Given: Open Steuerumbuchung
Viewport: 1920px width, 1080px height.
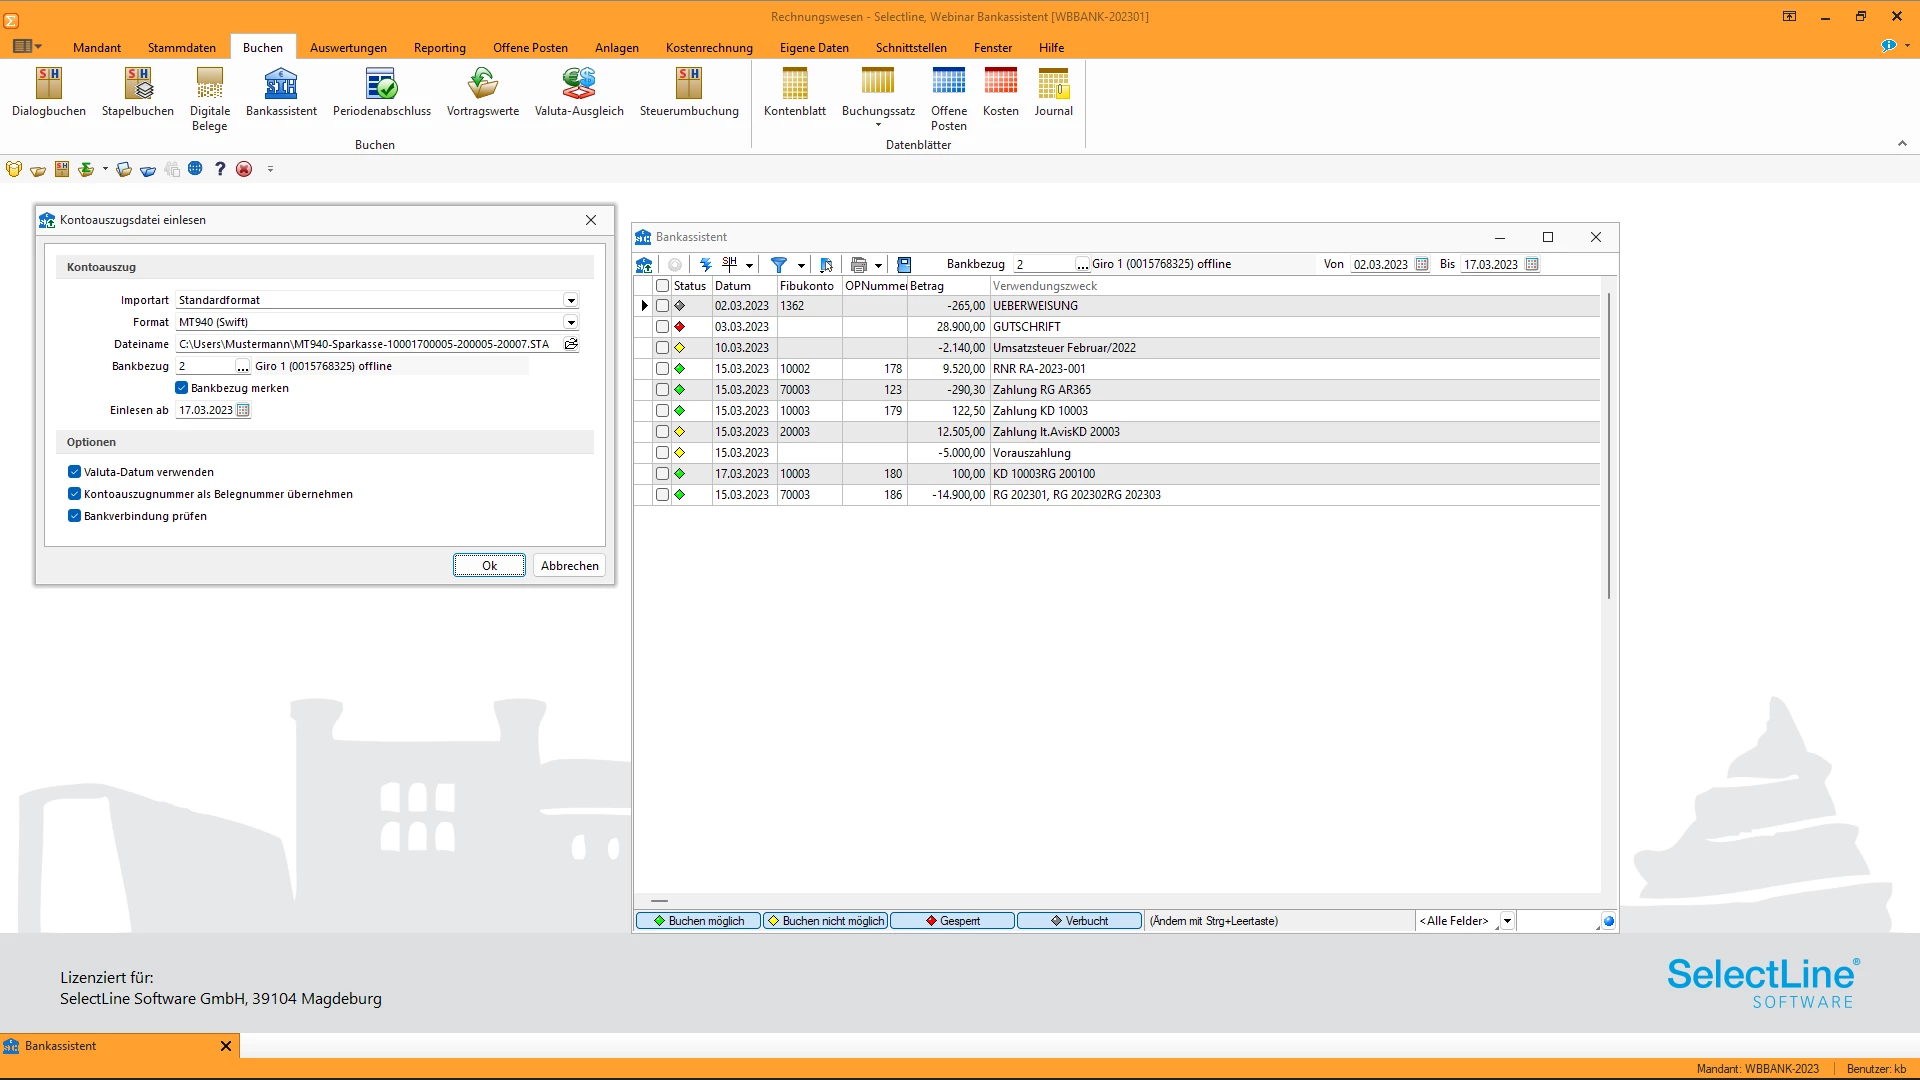Looking at the screenshot, I should coord(689,93).
